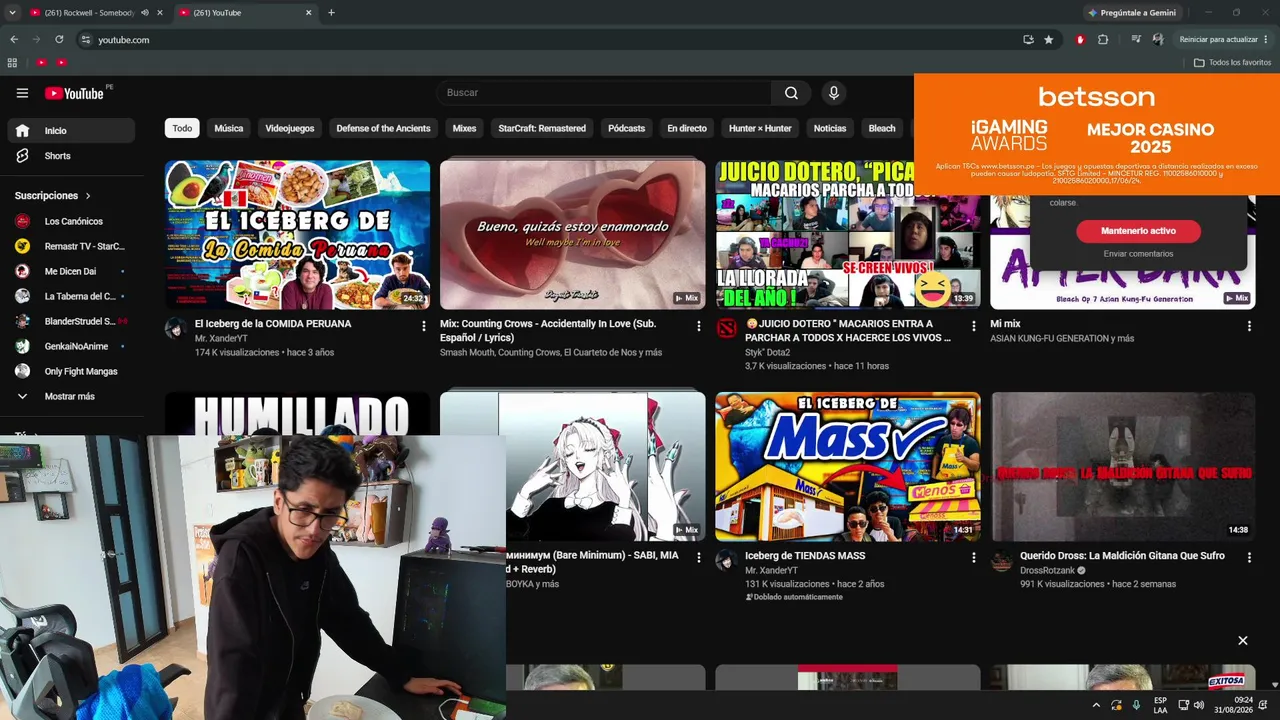Select the Defense of the Ancients chip
Screen dimensions: 1280x720
pyautogui.click(x=383, y=128)
